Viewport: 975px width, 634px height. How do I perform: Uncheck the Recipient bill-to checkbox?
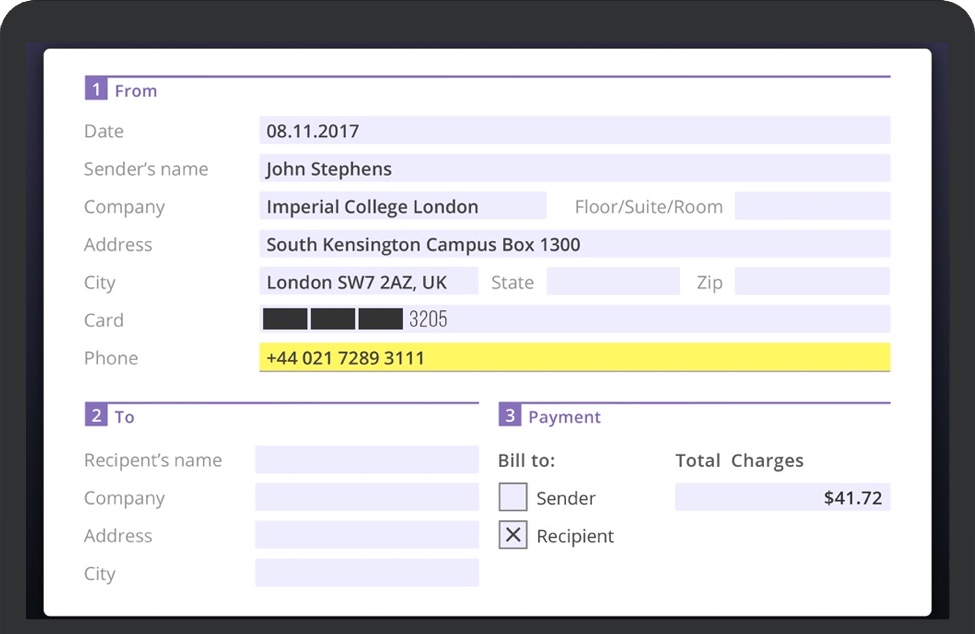click(x=513, y=535)
